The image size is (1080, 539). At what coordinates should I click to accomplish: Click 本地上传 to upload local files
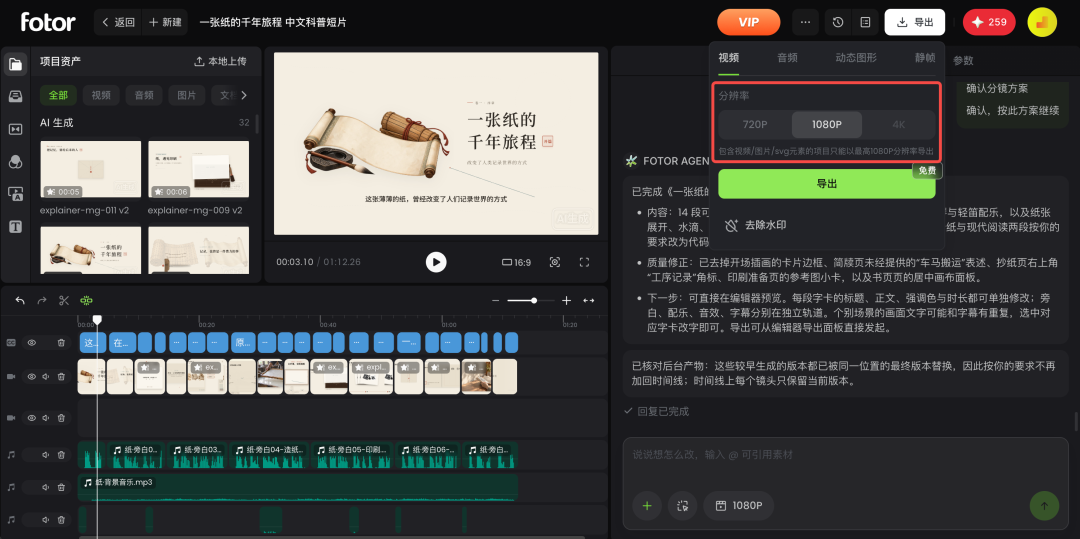click(220, 61)
